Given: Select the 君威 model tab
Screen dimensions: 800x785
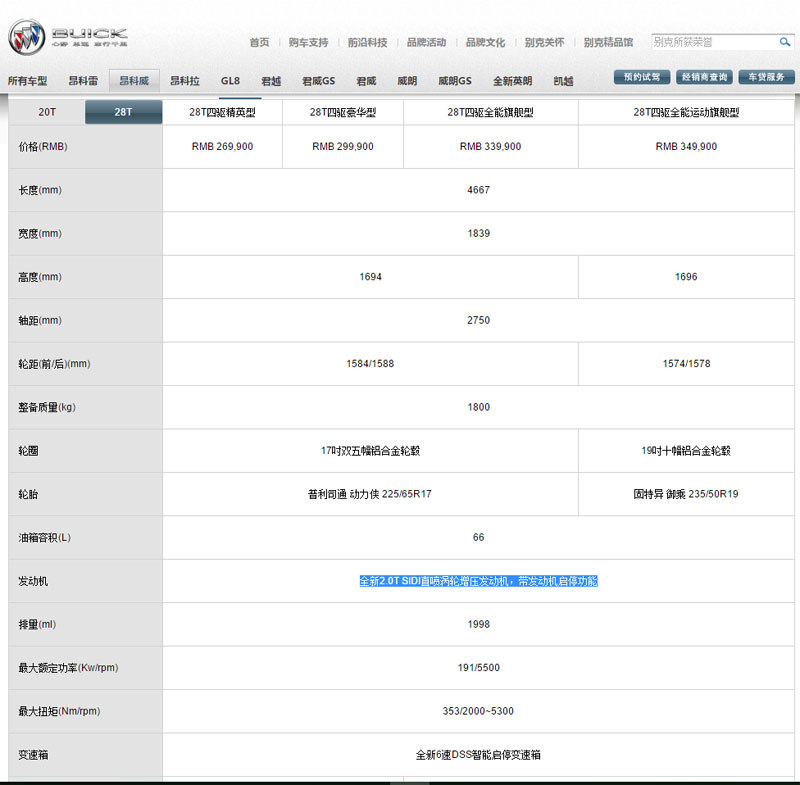Looking at the screenshot, I should point(366,81).
